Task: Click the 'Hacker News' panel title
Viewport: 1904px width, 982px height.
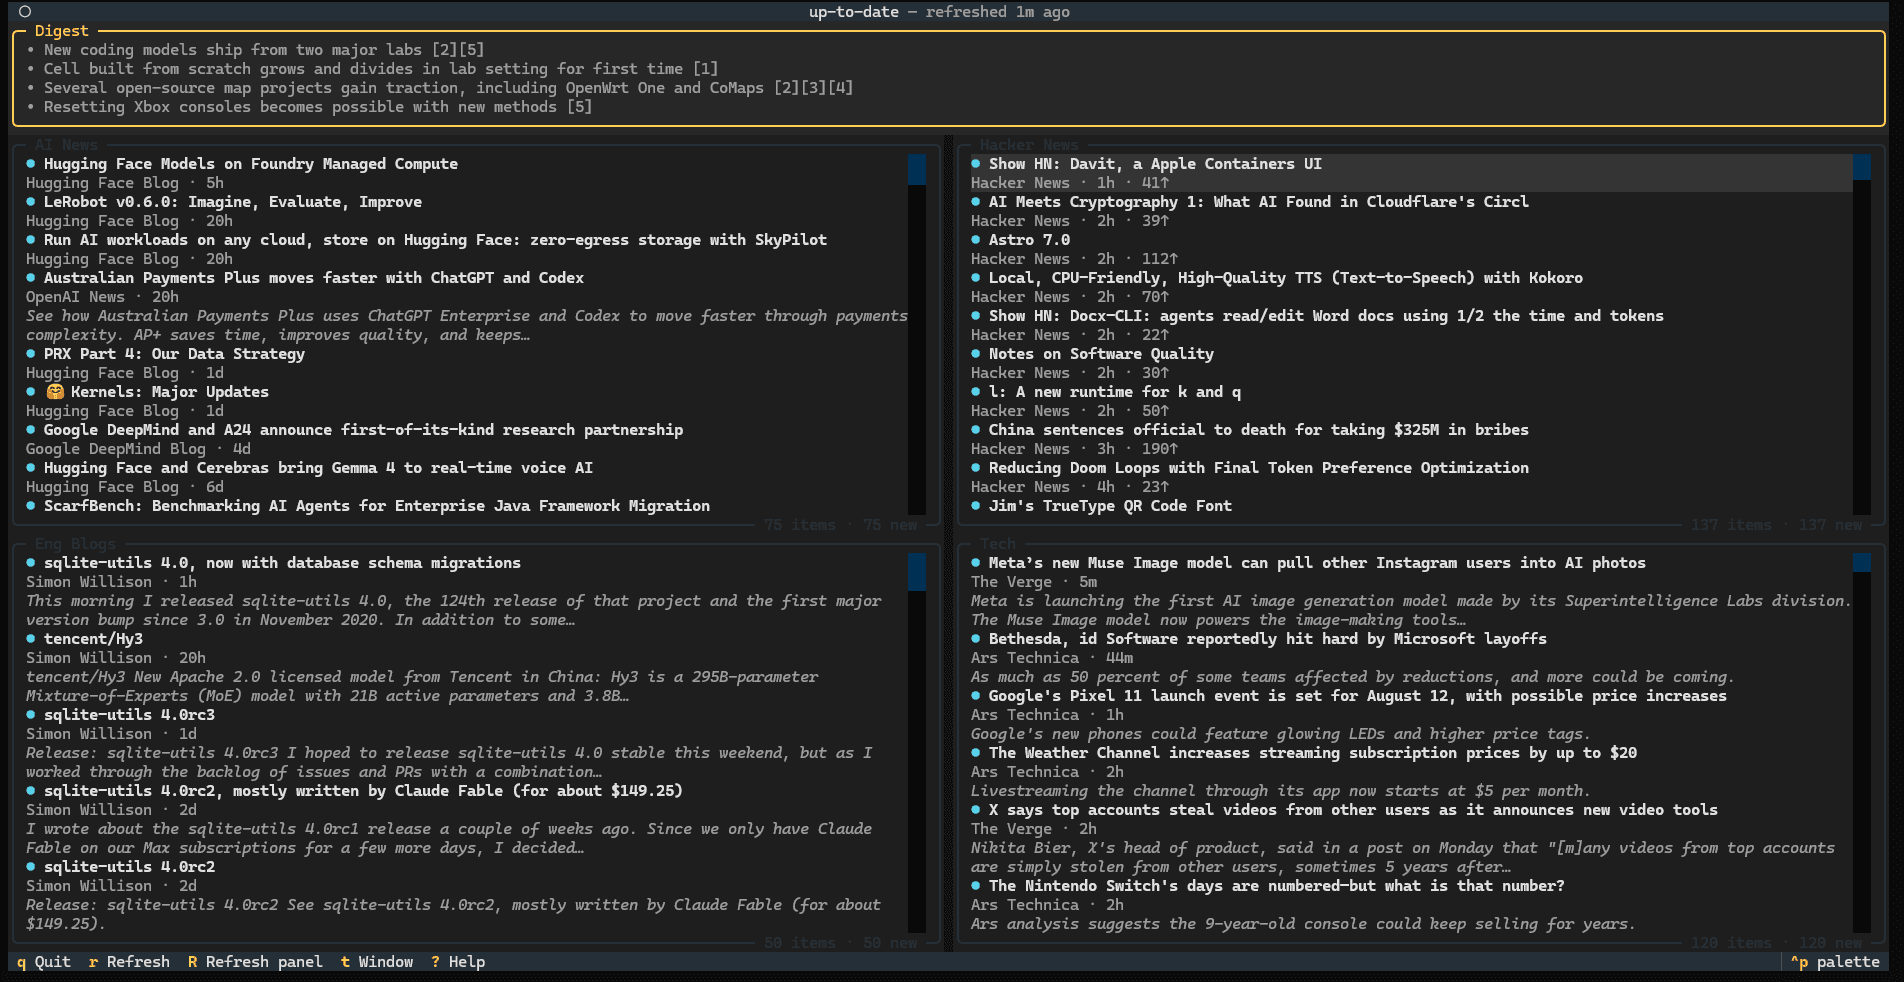Action: (1029, 145)
